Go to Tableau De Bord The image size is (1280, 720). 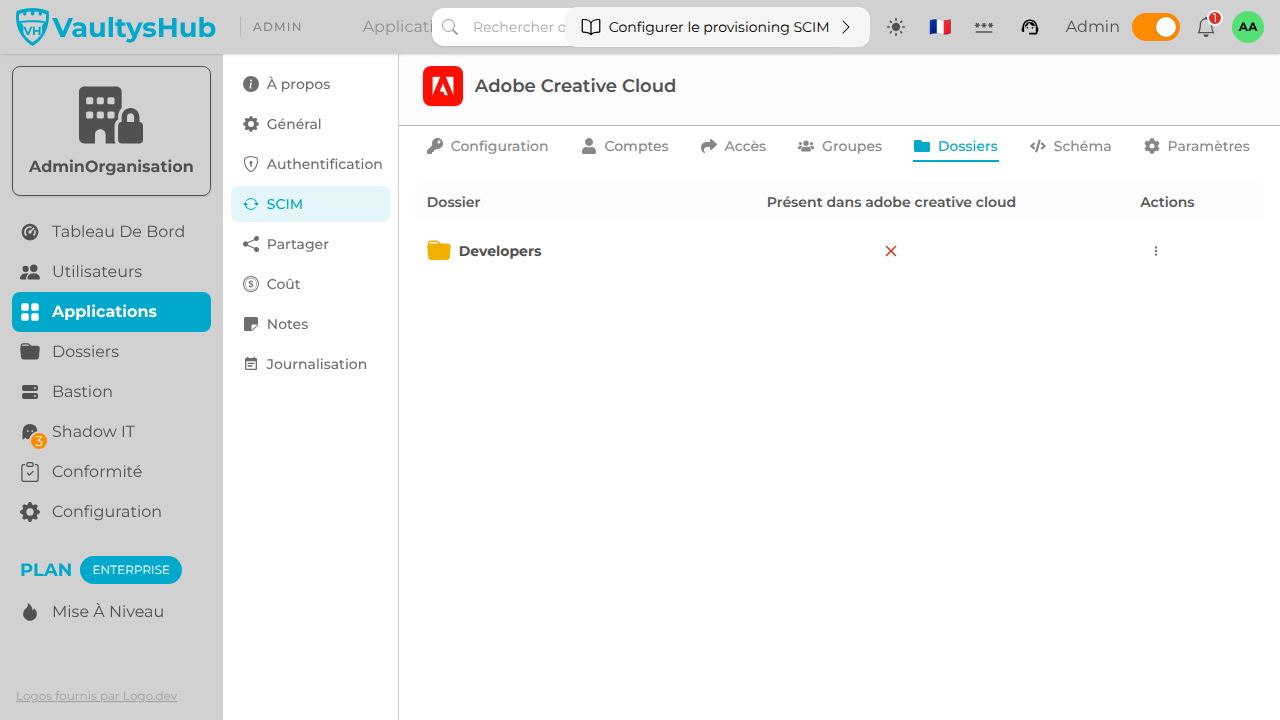pyautogui.click(x=111, y=232)
